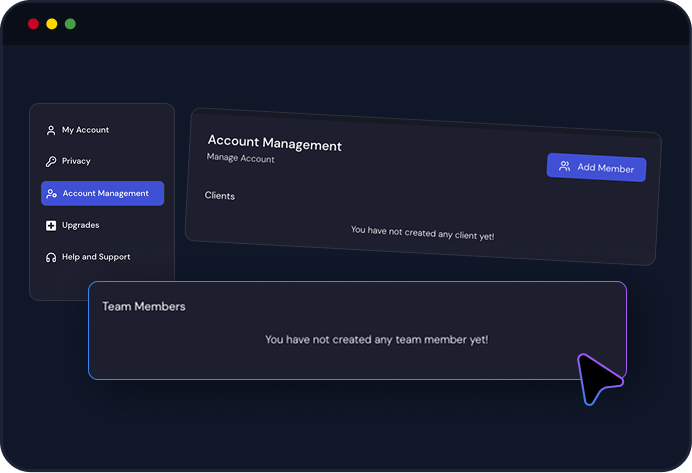This screenshot has width=692, height=473.
Task: Click the Upgrades plus-box icon
Action: pyautogui.click(x=51, y=225)
